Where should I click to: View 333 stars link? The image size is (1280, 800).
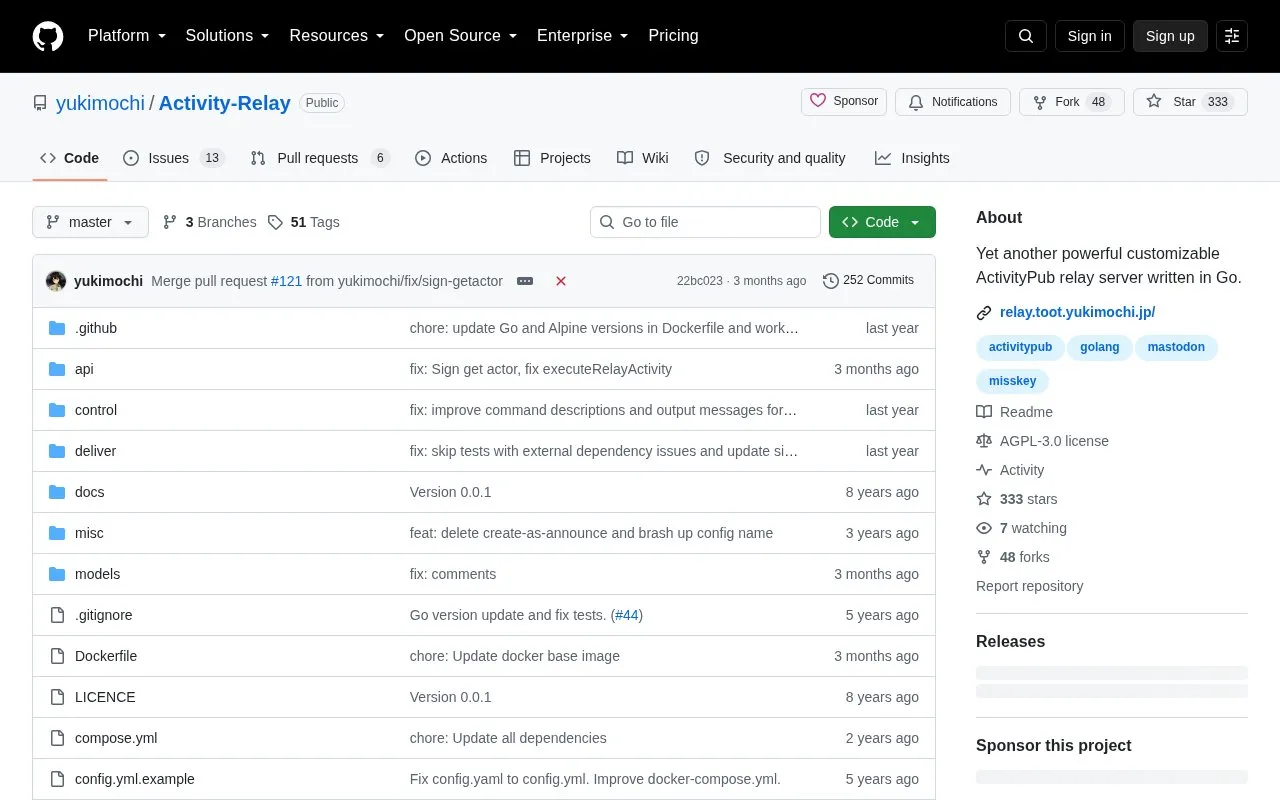[x=1017, y=499]
